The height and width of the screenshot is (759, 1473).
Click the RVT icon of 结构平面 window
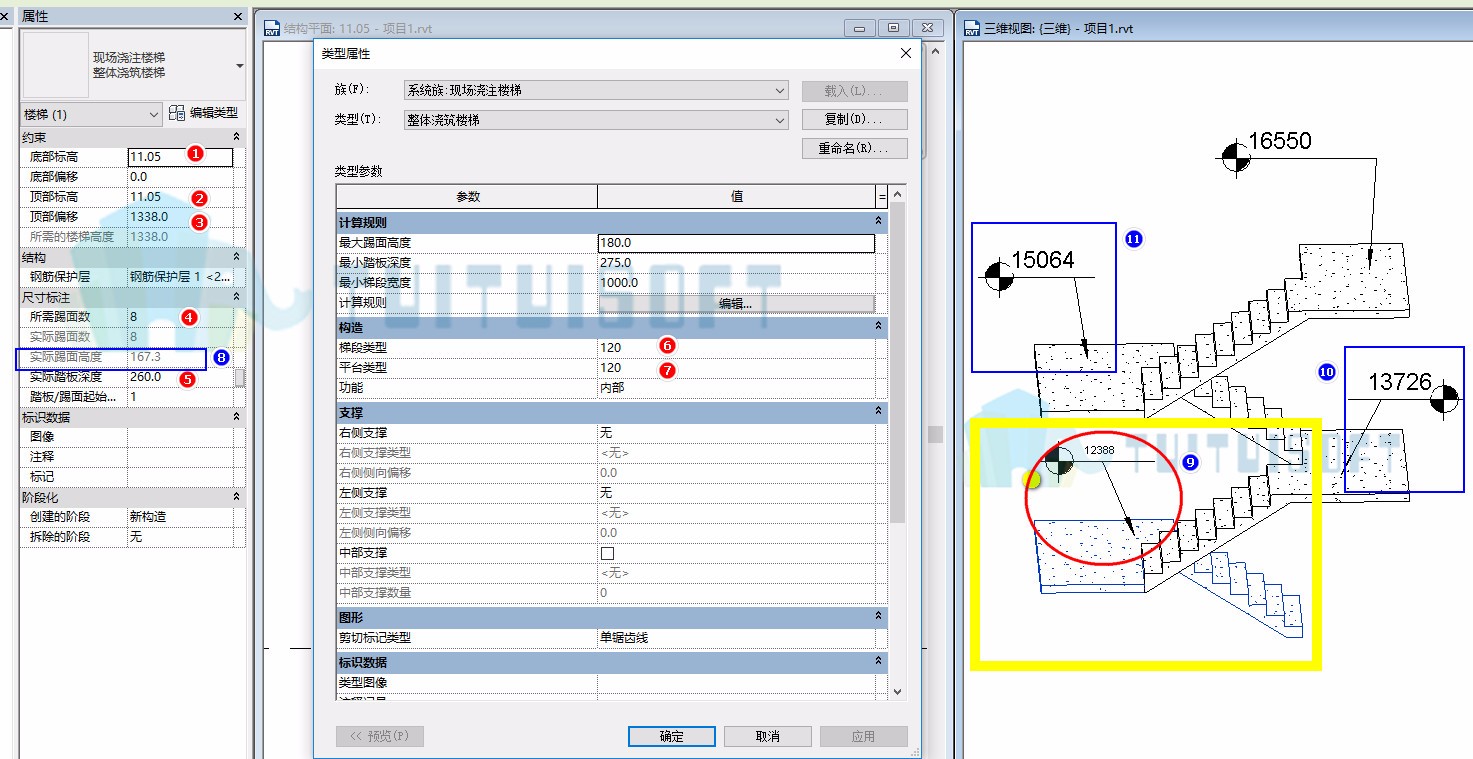coord(272,28)
